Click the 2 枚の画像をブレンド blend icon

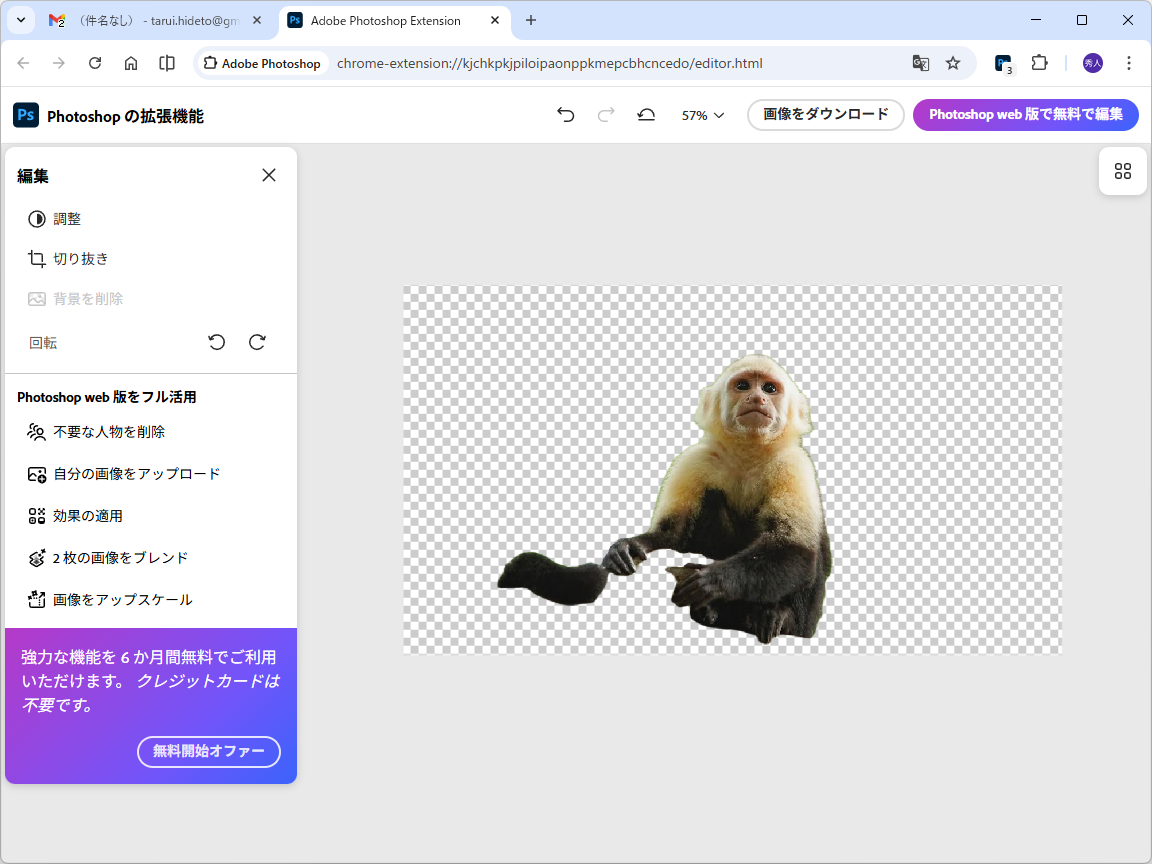[37, 558]
